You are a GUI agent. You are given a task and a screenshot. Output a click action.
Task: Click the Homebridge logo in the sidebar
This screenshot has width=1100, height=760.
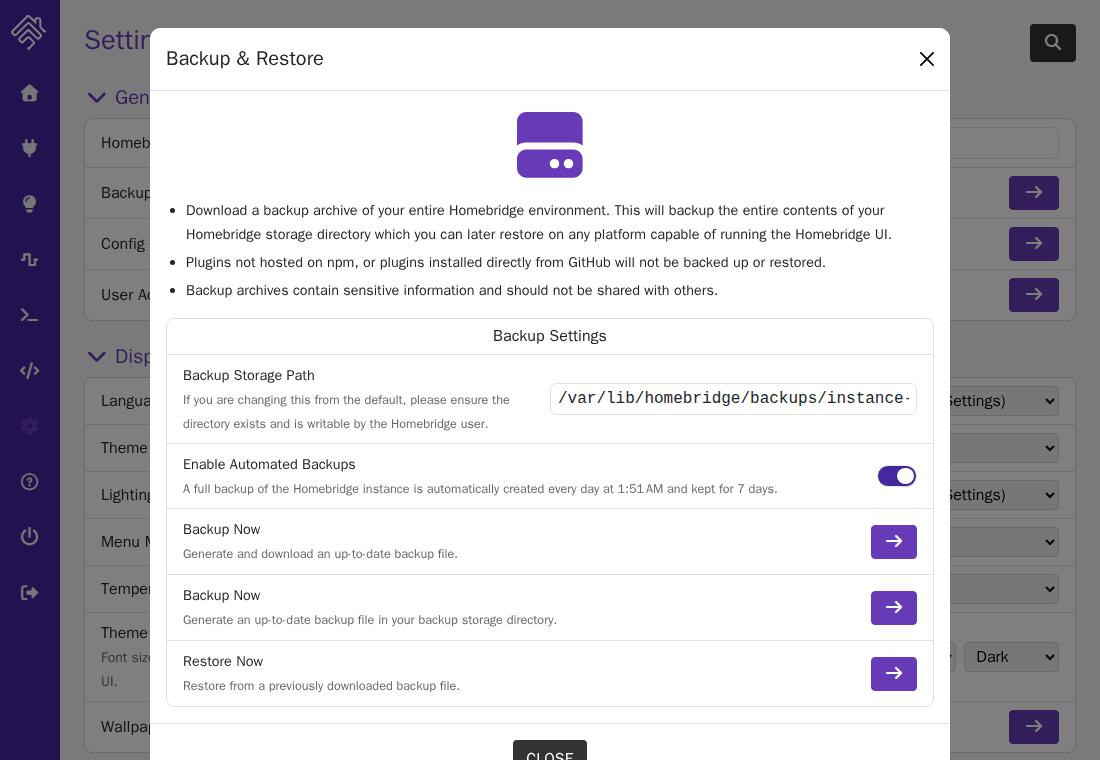[x=29, y=32]
